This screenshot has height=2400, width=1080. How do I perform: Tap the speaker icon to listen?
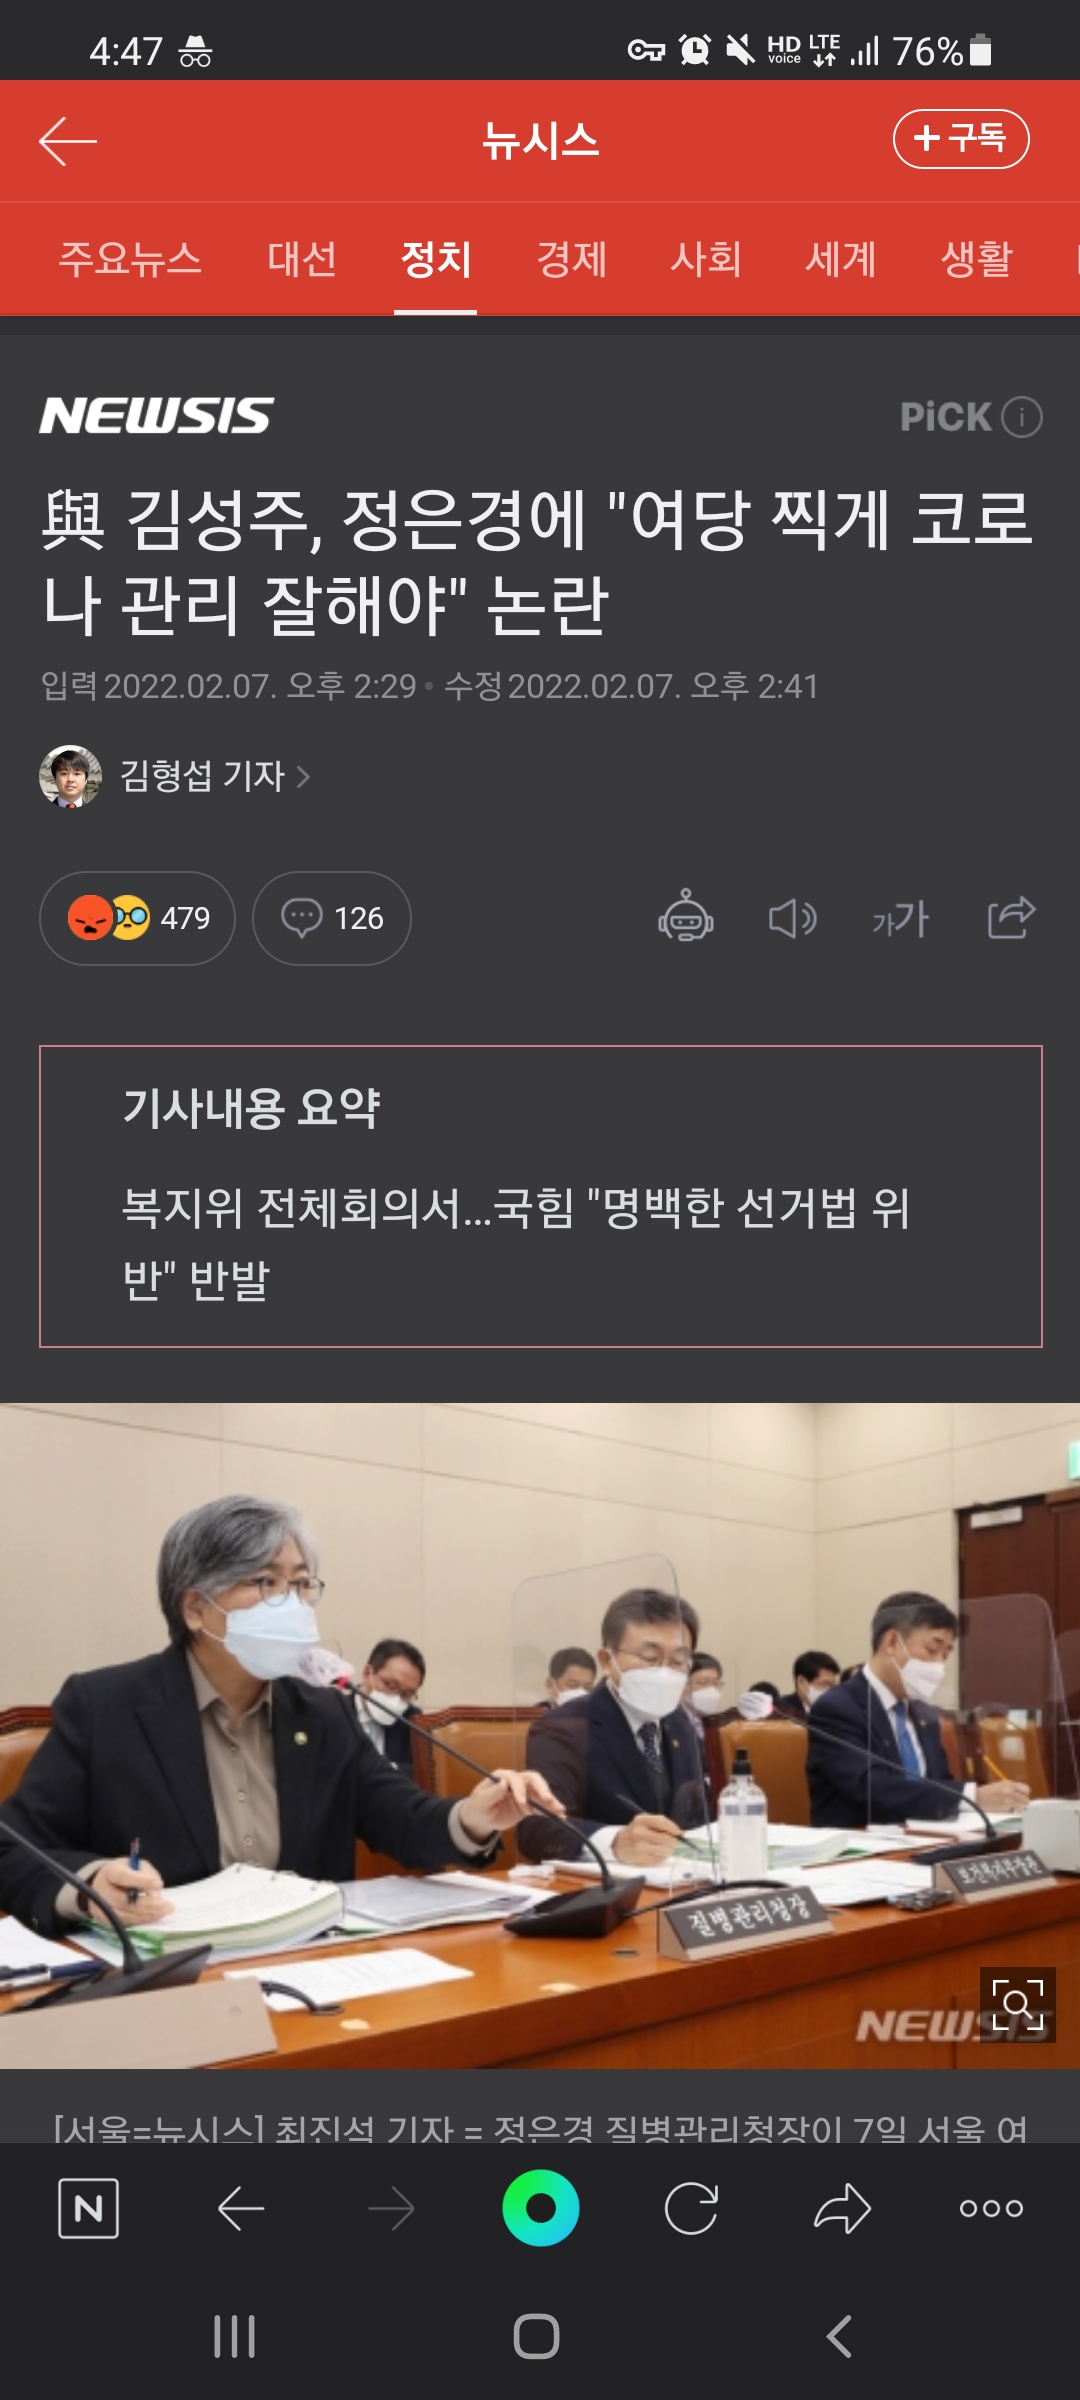pyautogui.click(x=793, y=918)
